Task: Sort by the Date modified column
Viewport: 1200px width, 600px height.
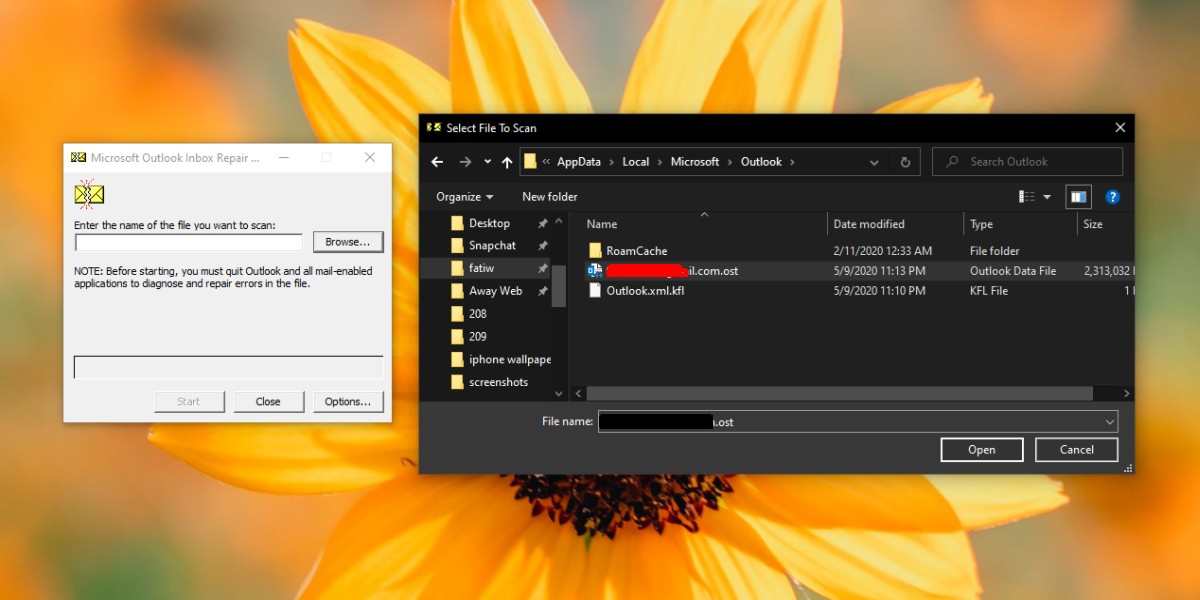Action: pos(869,224)
